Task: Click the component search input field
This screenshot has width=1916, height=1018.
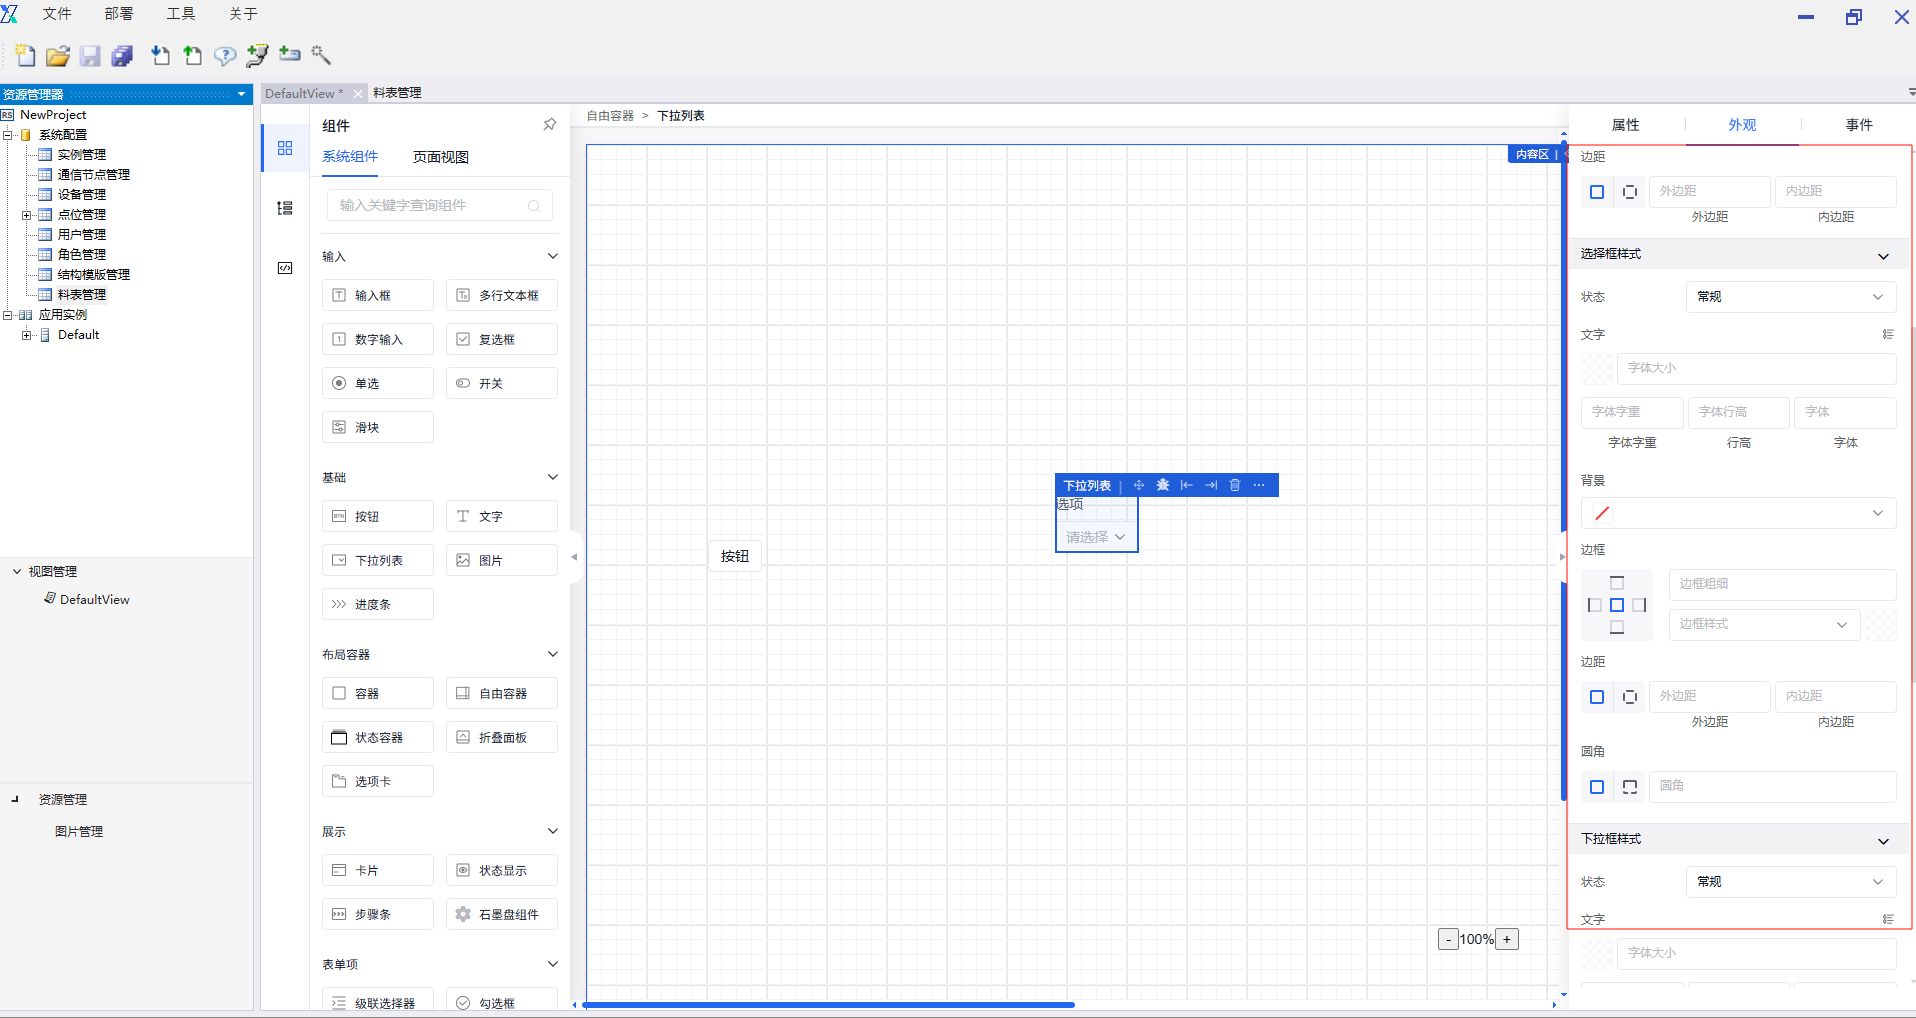Action: click(430, 205)
